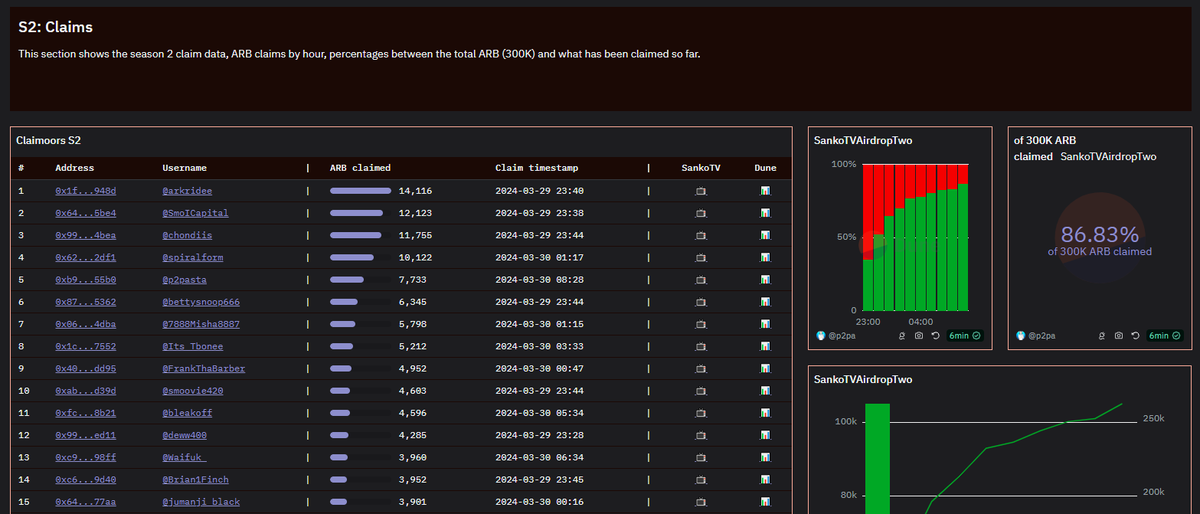The width and height of the screenshot is (1200, 514).
Task: Open the SankoTV icon for @p2pasta
Action: click(701, 279)
